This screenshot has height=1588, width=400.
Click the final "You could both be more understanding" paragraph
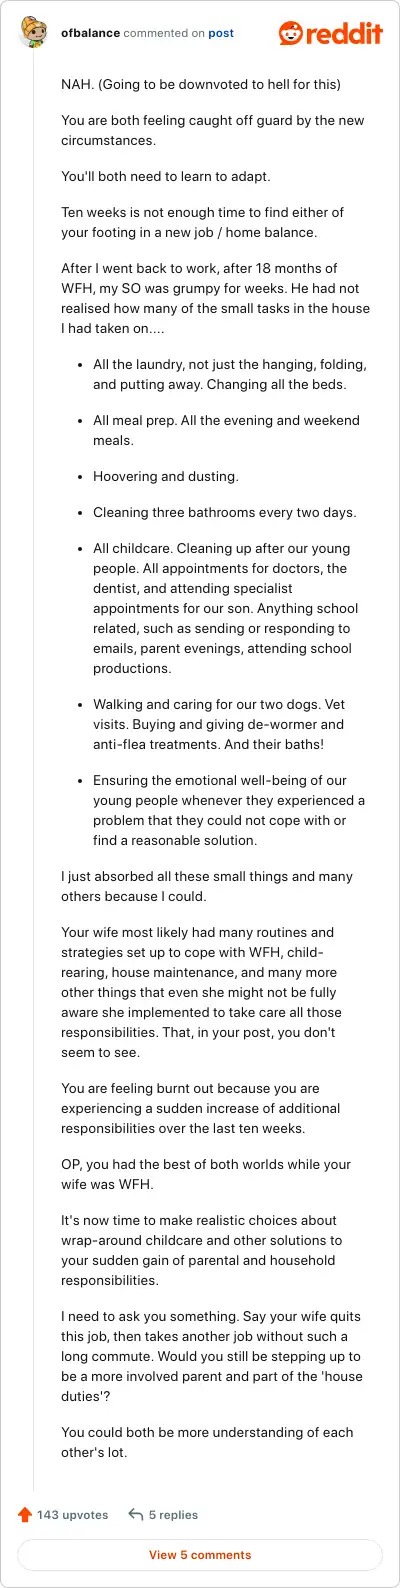pyautogui.click(x=207, y=1442)
